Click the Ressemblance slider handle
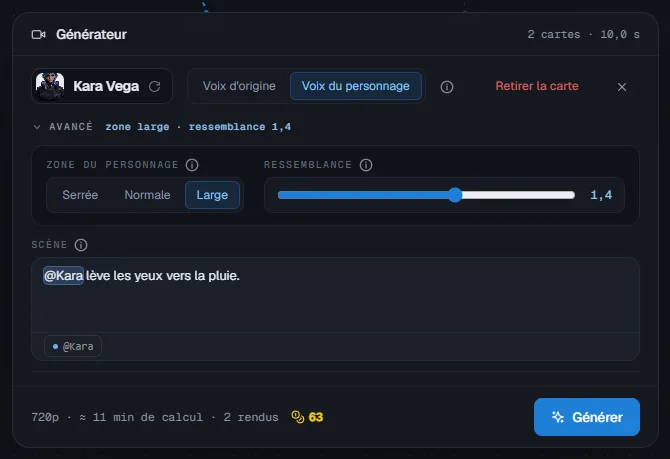 [x=455, y=195]
